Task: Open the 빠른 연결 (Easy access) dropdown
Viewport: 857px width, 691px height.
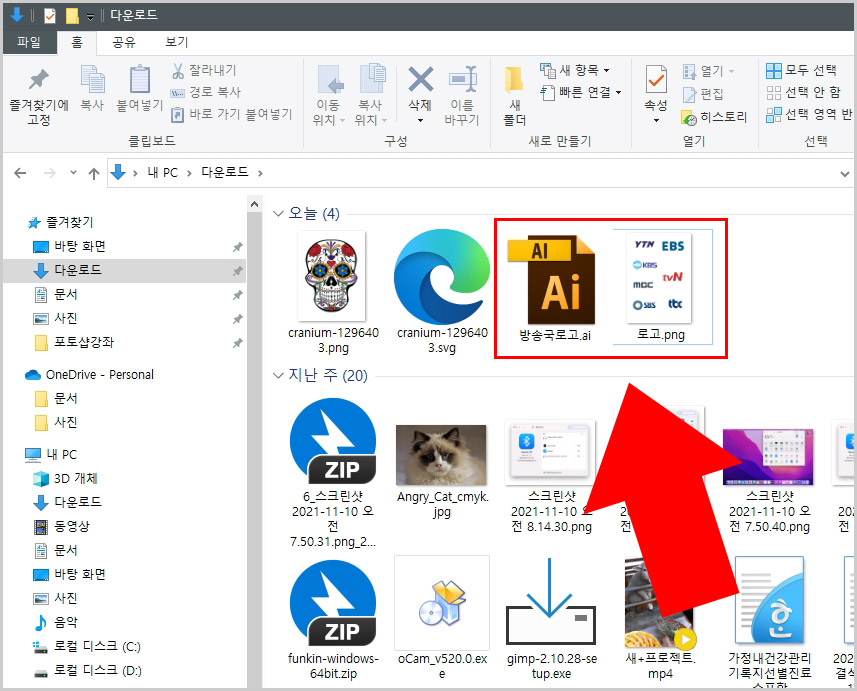Action: pos(580,92)
